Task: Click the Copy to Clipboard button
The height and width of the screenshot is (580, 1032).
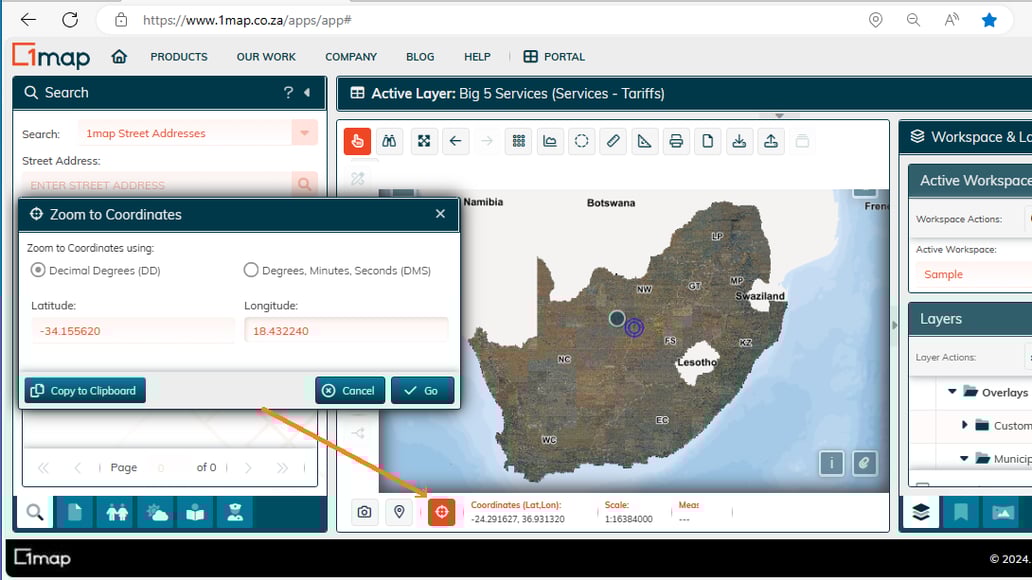Action: (x=85, y=390)
